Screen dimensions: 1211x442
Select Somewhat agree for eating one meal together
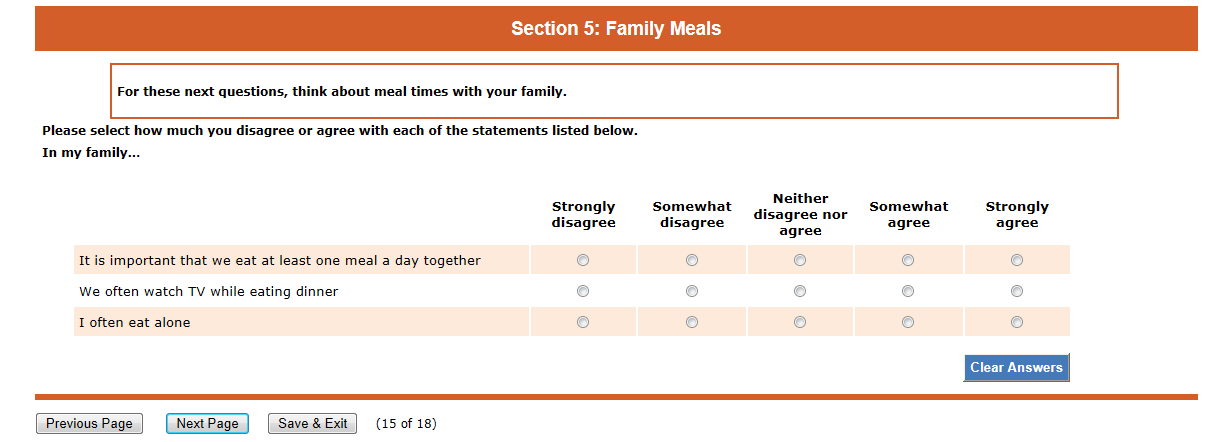pyautogui.click(x=908, y=260)
